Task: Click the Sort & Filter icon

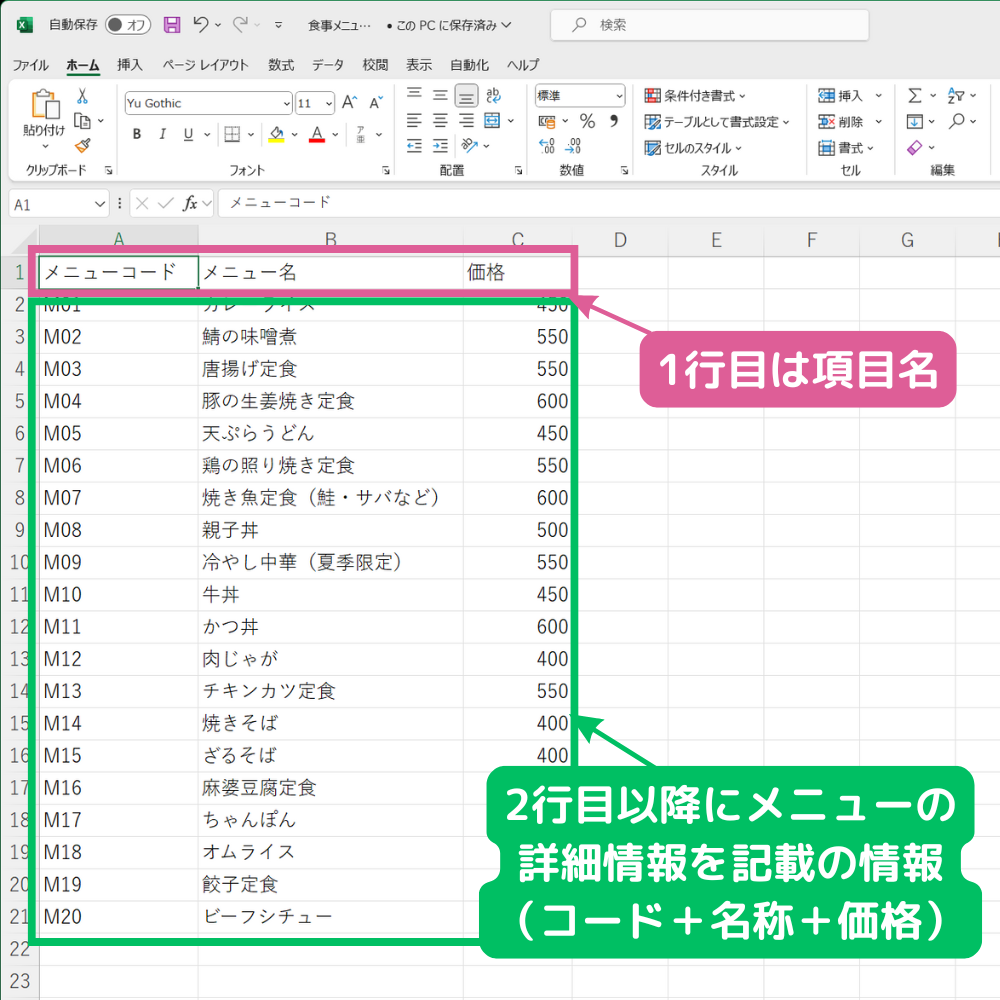Action: [955, 96]
